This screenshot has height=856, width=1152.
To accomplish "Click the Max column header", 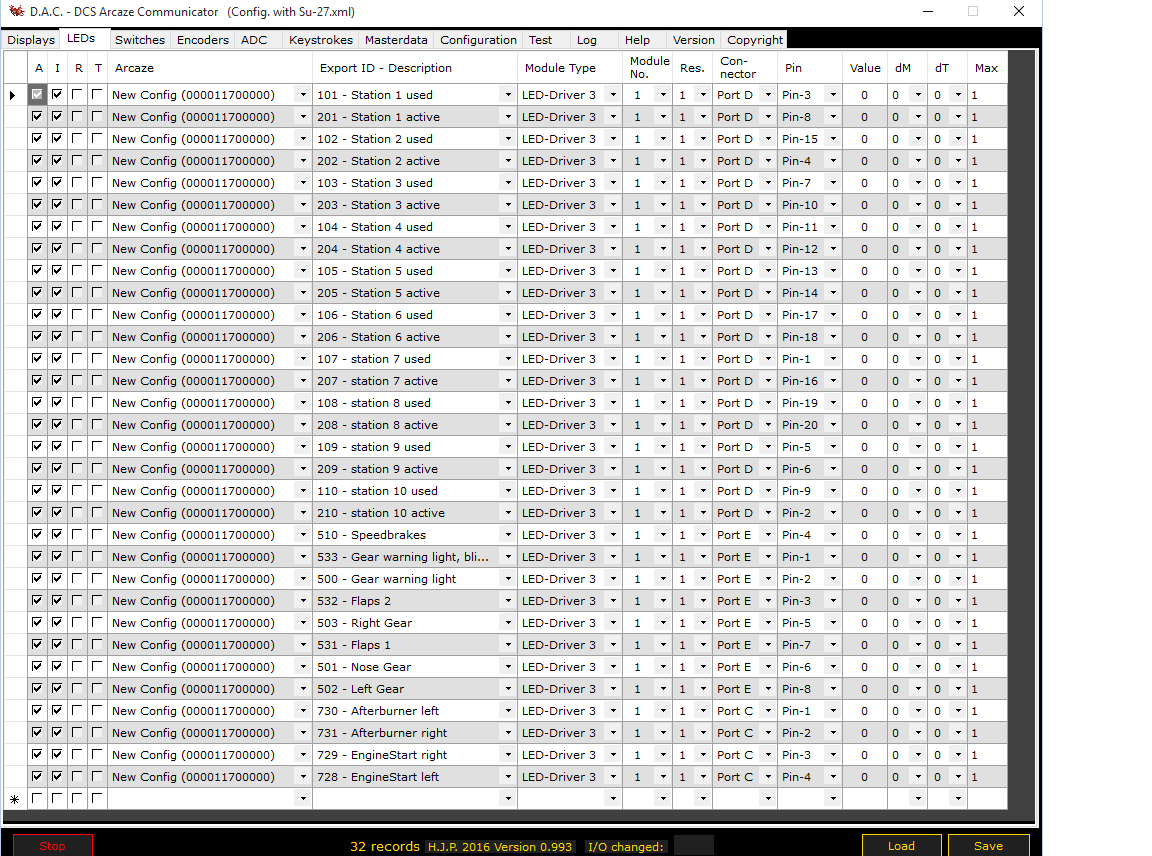I will 987,68.
